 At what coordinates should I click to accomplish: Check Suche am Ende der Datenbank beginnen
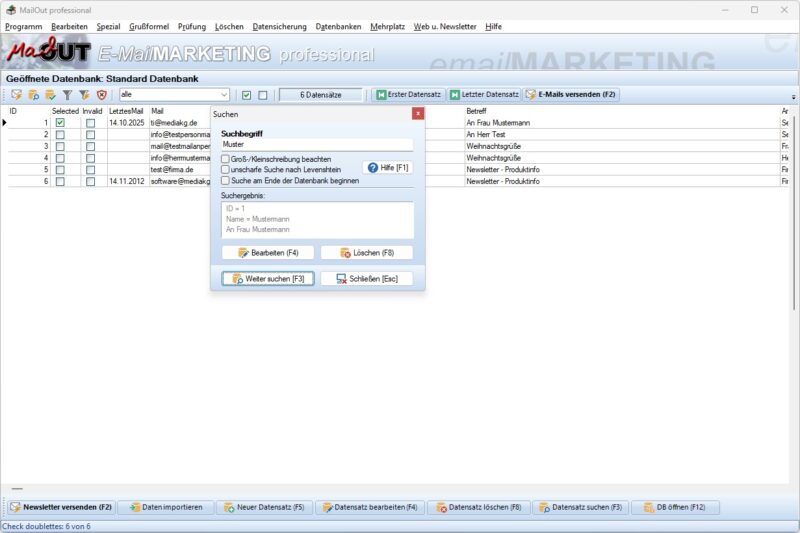click(x=225, y=181)
